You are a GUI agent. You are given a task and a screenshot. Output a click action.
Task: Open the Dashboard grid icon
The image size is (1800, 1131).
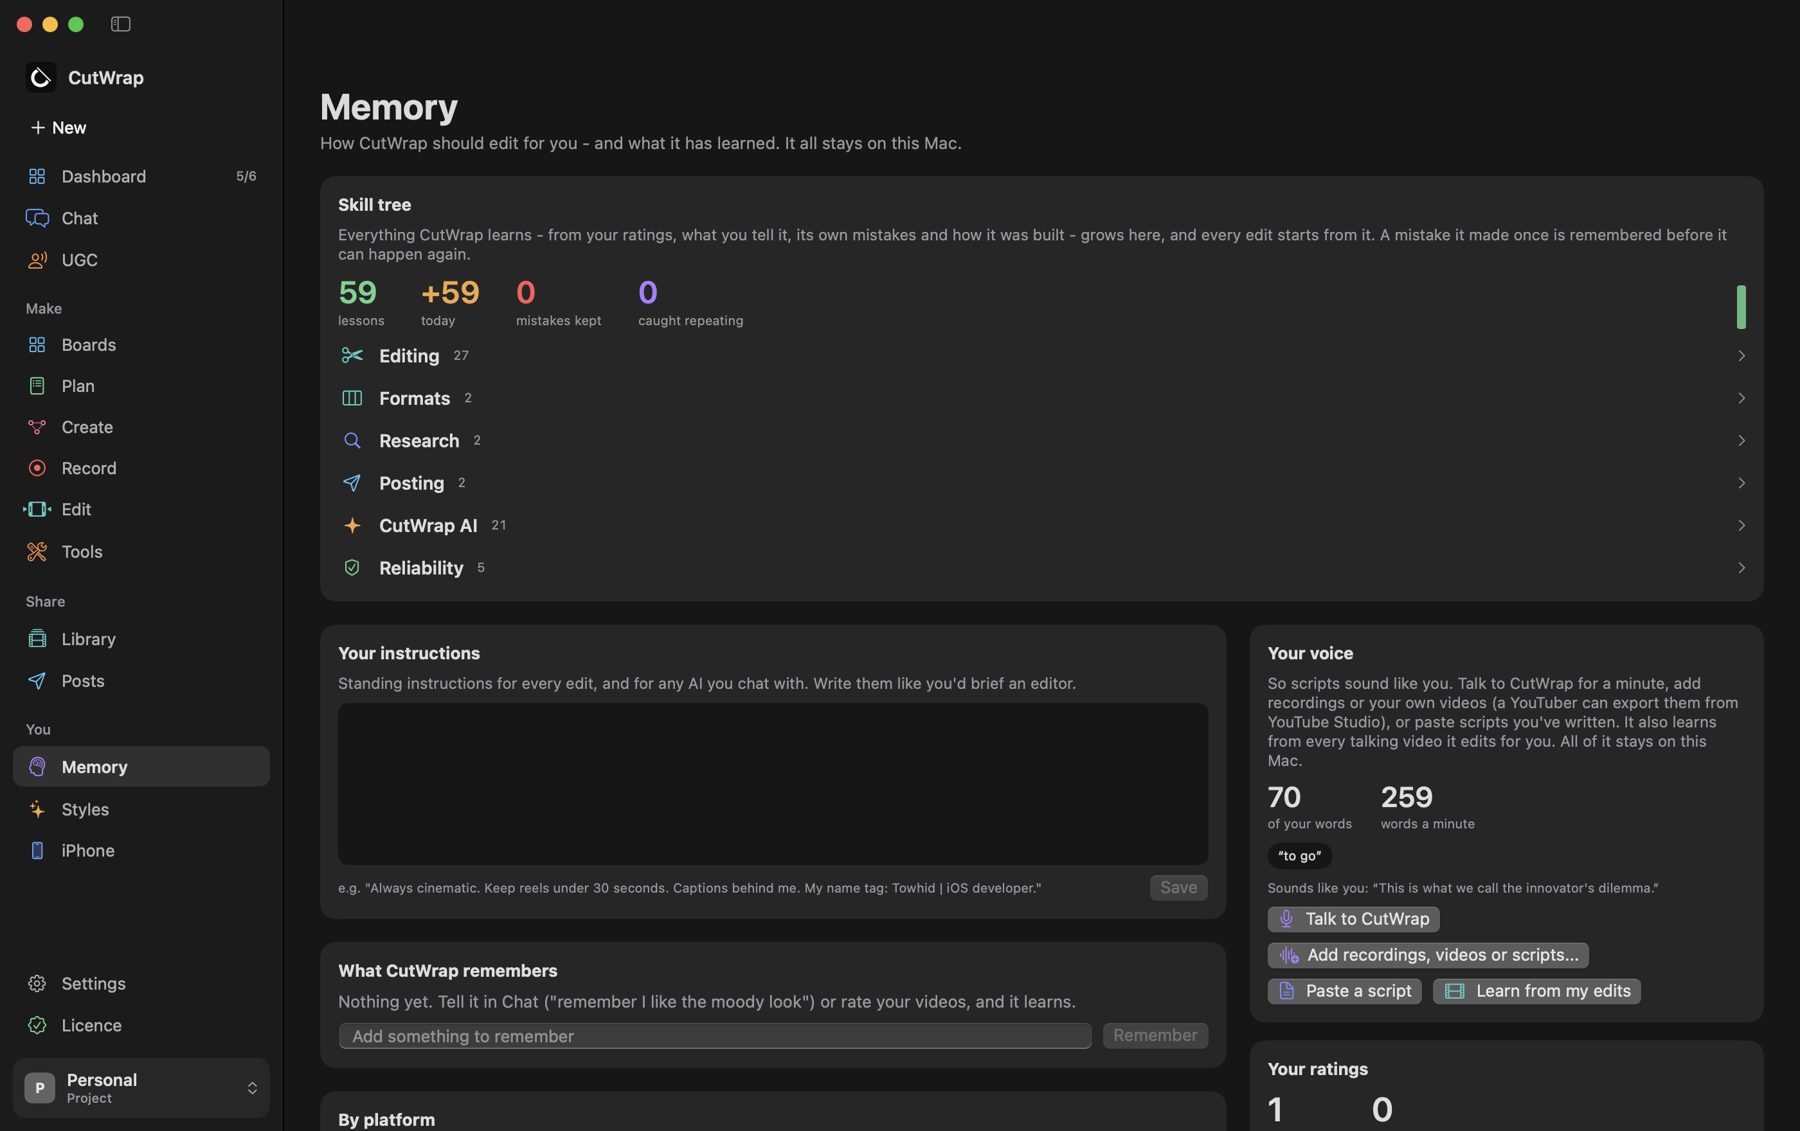pyautogui.click(x=37, y=176)
